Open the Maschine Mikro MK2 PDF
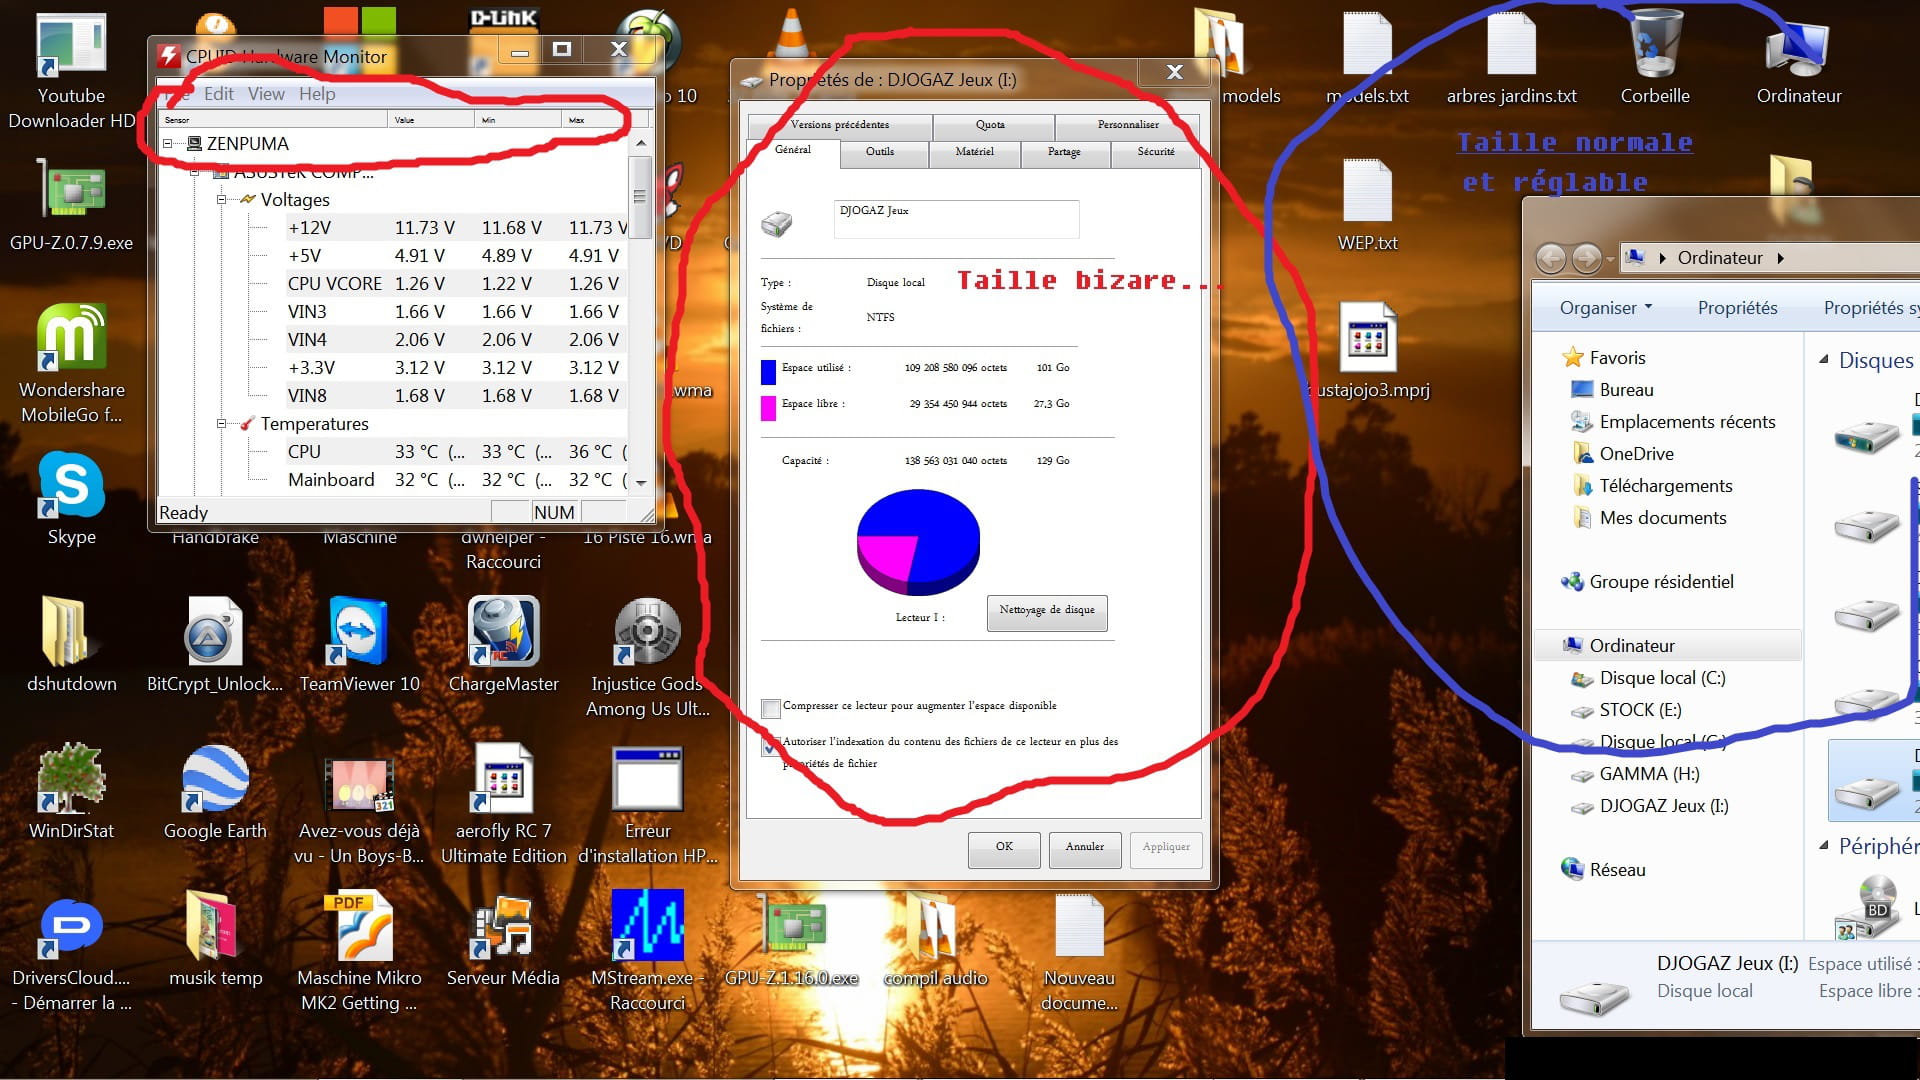 click(x=359, y=952)
